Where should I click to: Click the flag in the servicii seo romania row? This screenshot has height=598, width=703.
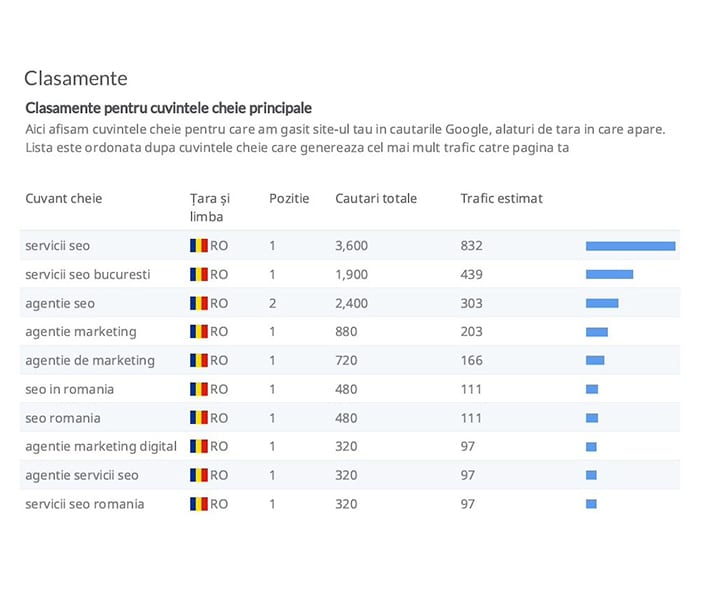point(198,504)
